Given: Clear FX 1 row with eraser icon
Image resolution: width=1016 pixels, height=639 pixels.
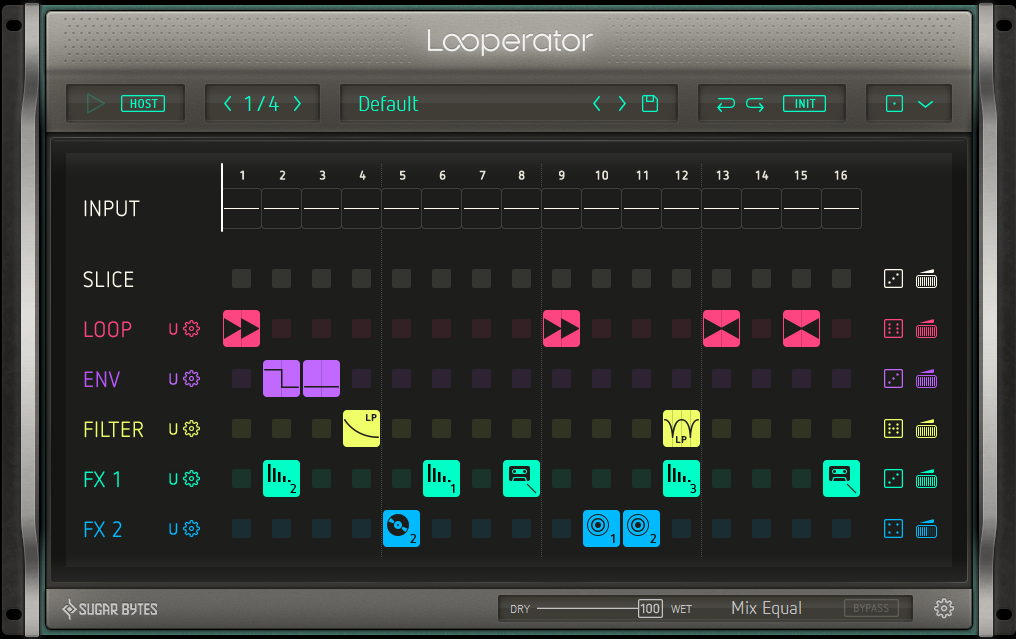Looking at the screenshot, I should pyautogui.click(x=927, y=479).
